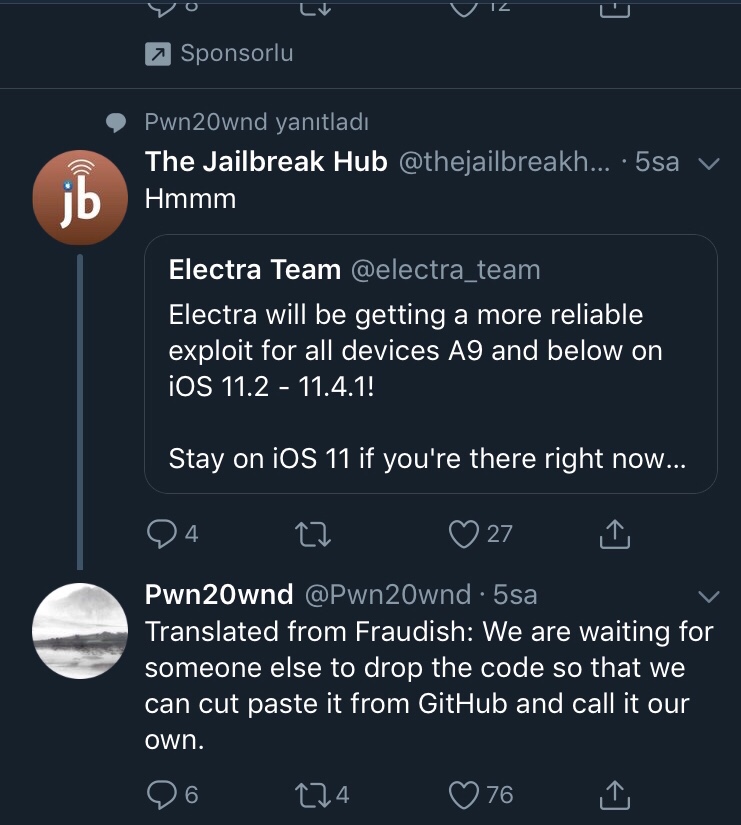Visit the @Pwn20wnd handle link
This screenshot has height=825, width=741.
pyautogui.click(x=386, y=595)
